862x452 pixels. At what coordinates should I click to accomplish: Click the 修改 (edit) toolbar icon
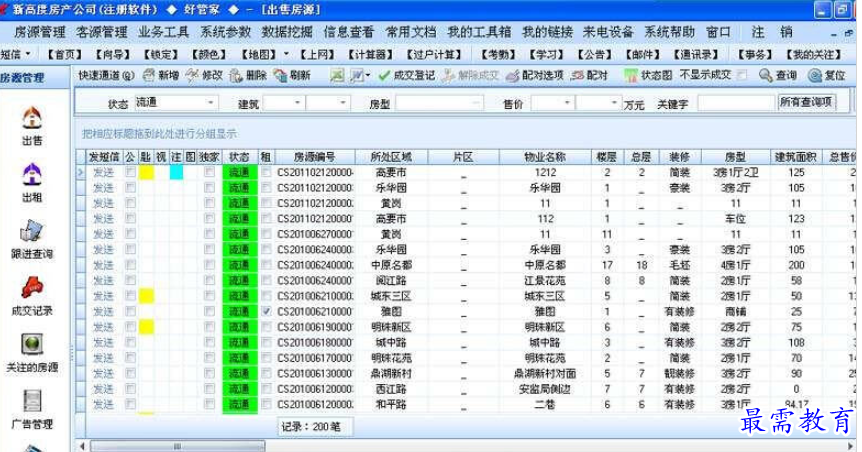pos(192,75)
